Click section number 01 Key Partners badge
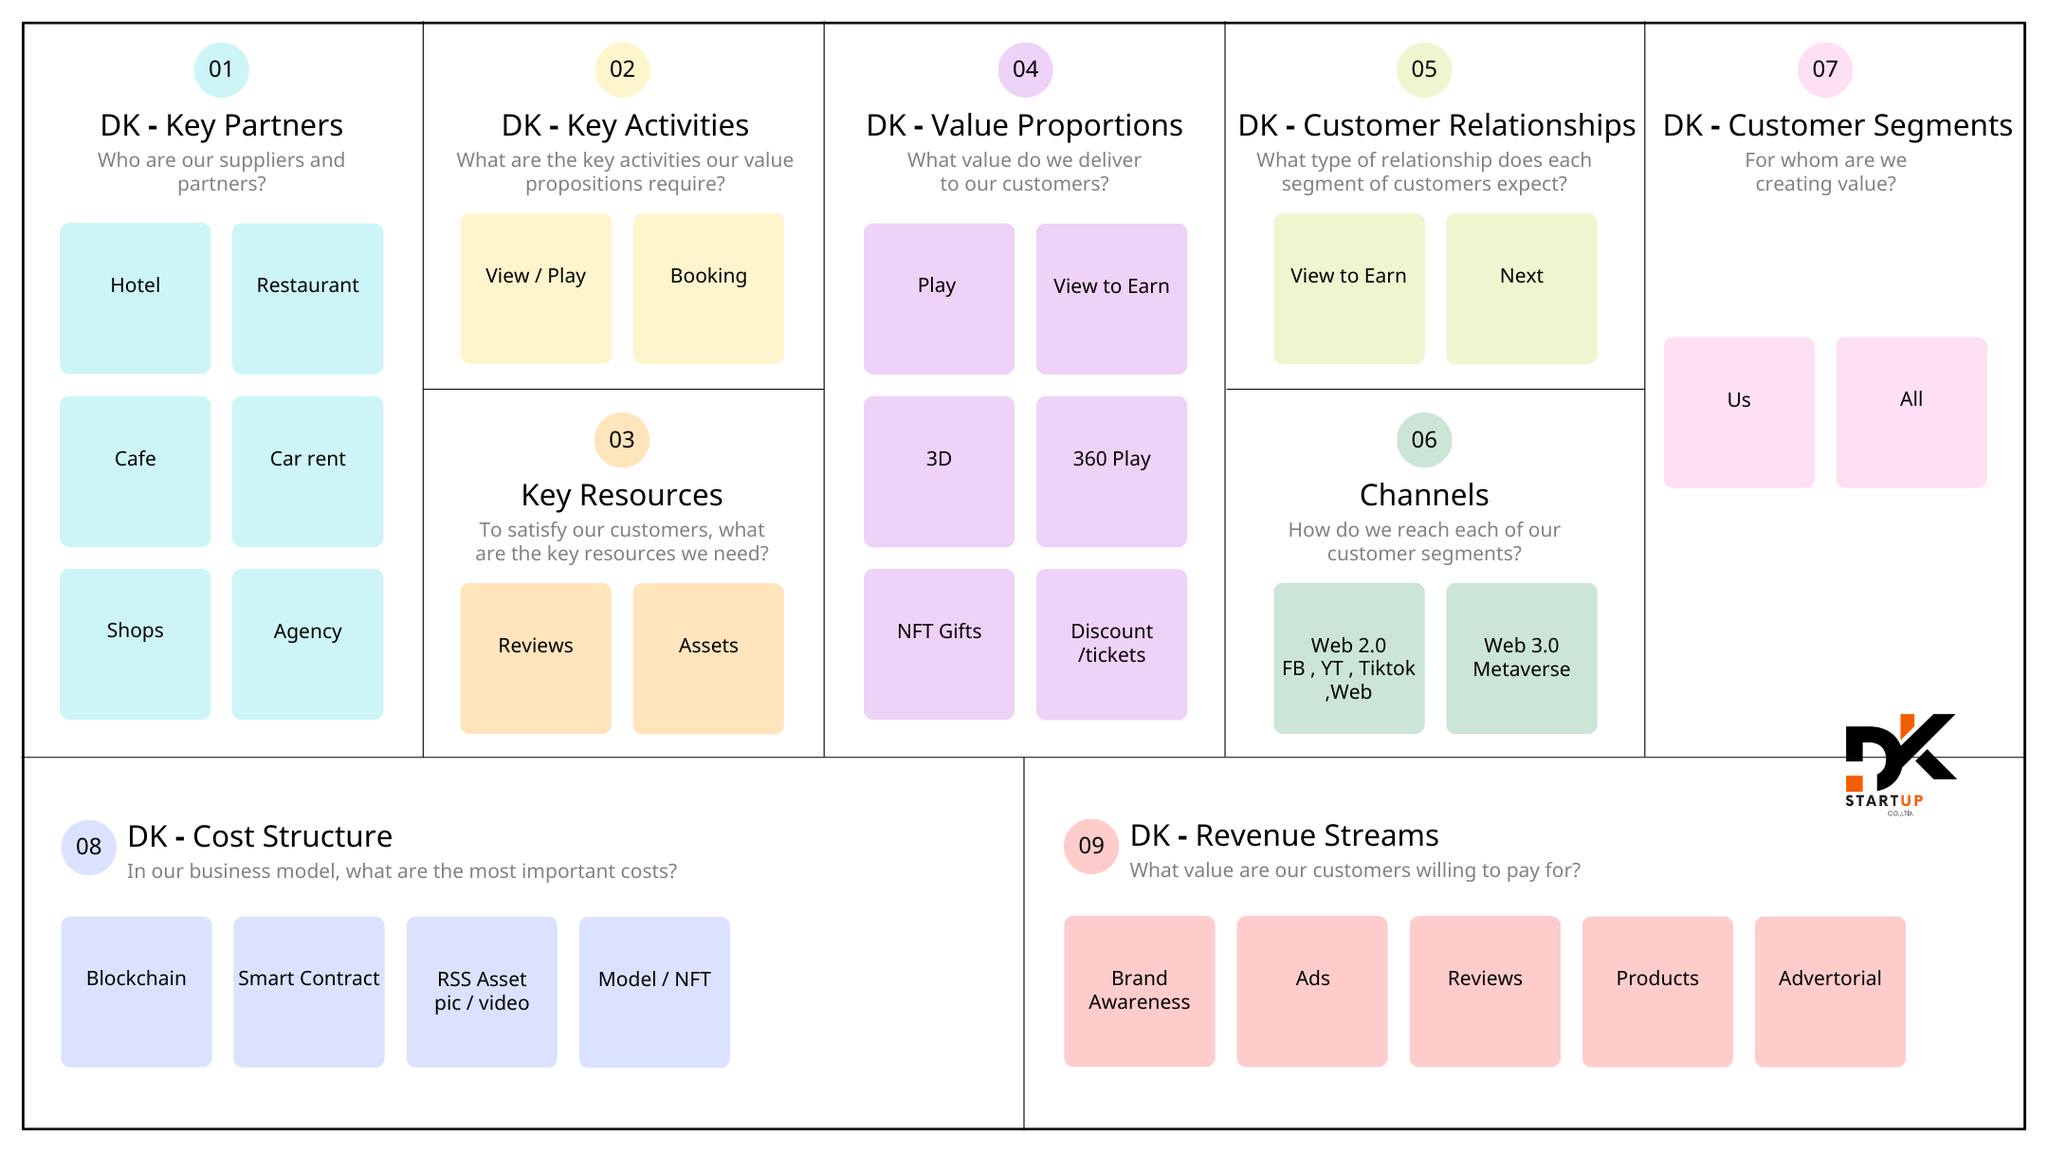This screenshot has height=1152, width=2048. pyautogui.click(x=221, y=68)
